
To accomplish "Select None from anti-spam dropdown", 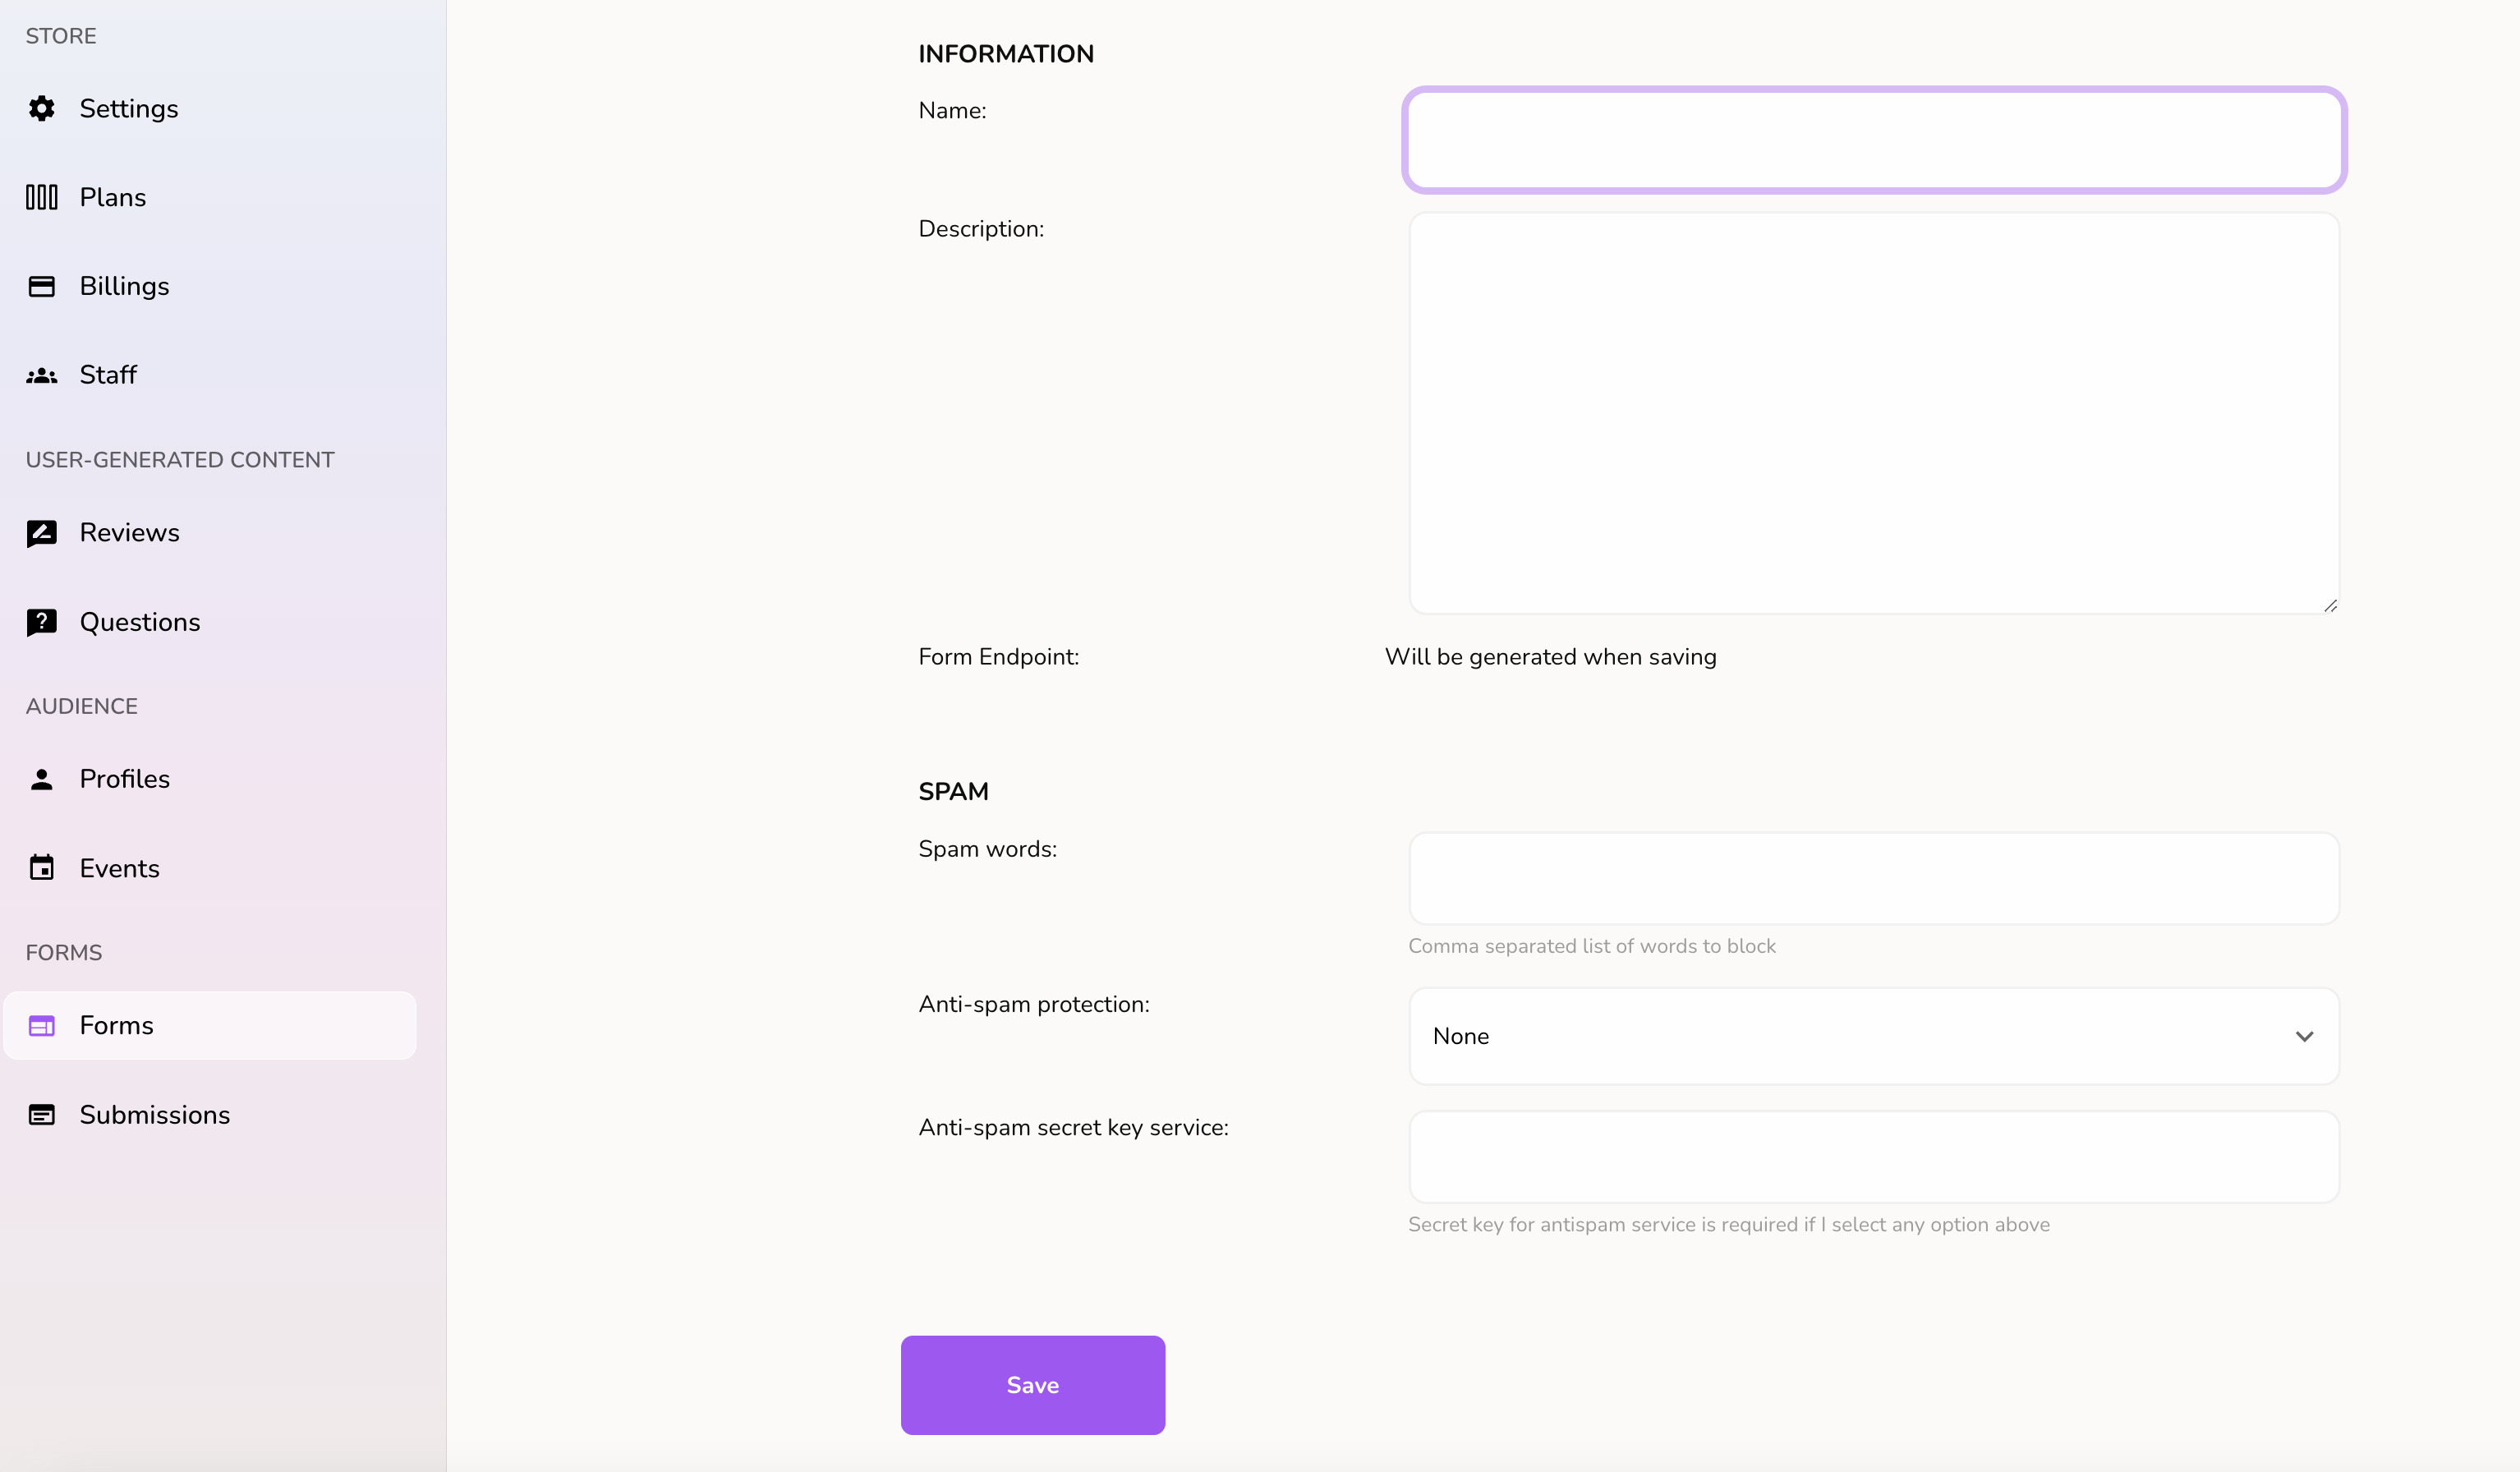I will tap(1872, 1036).
